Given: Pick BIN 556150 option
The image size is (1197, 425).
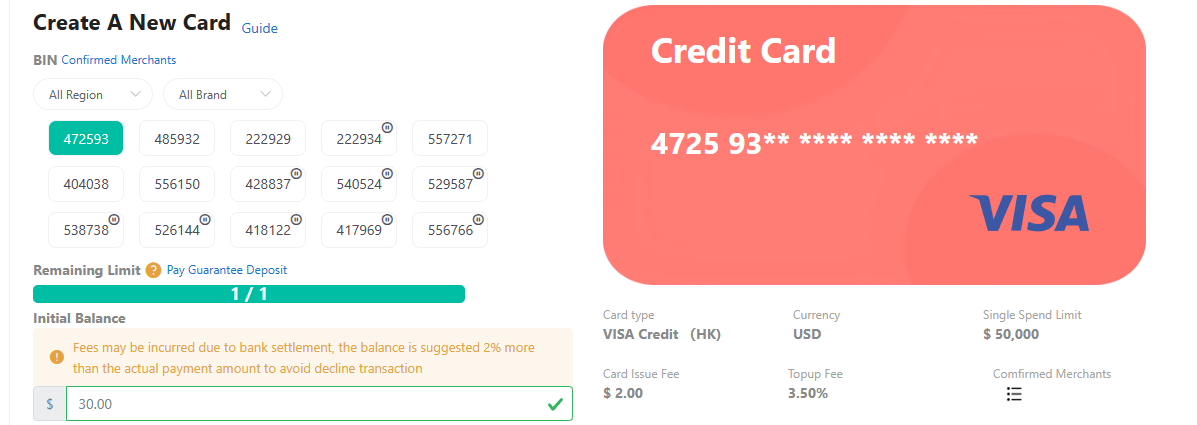Looking at the screenshot, I should click(177, 184).
